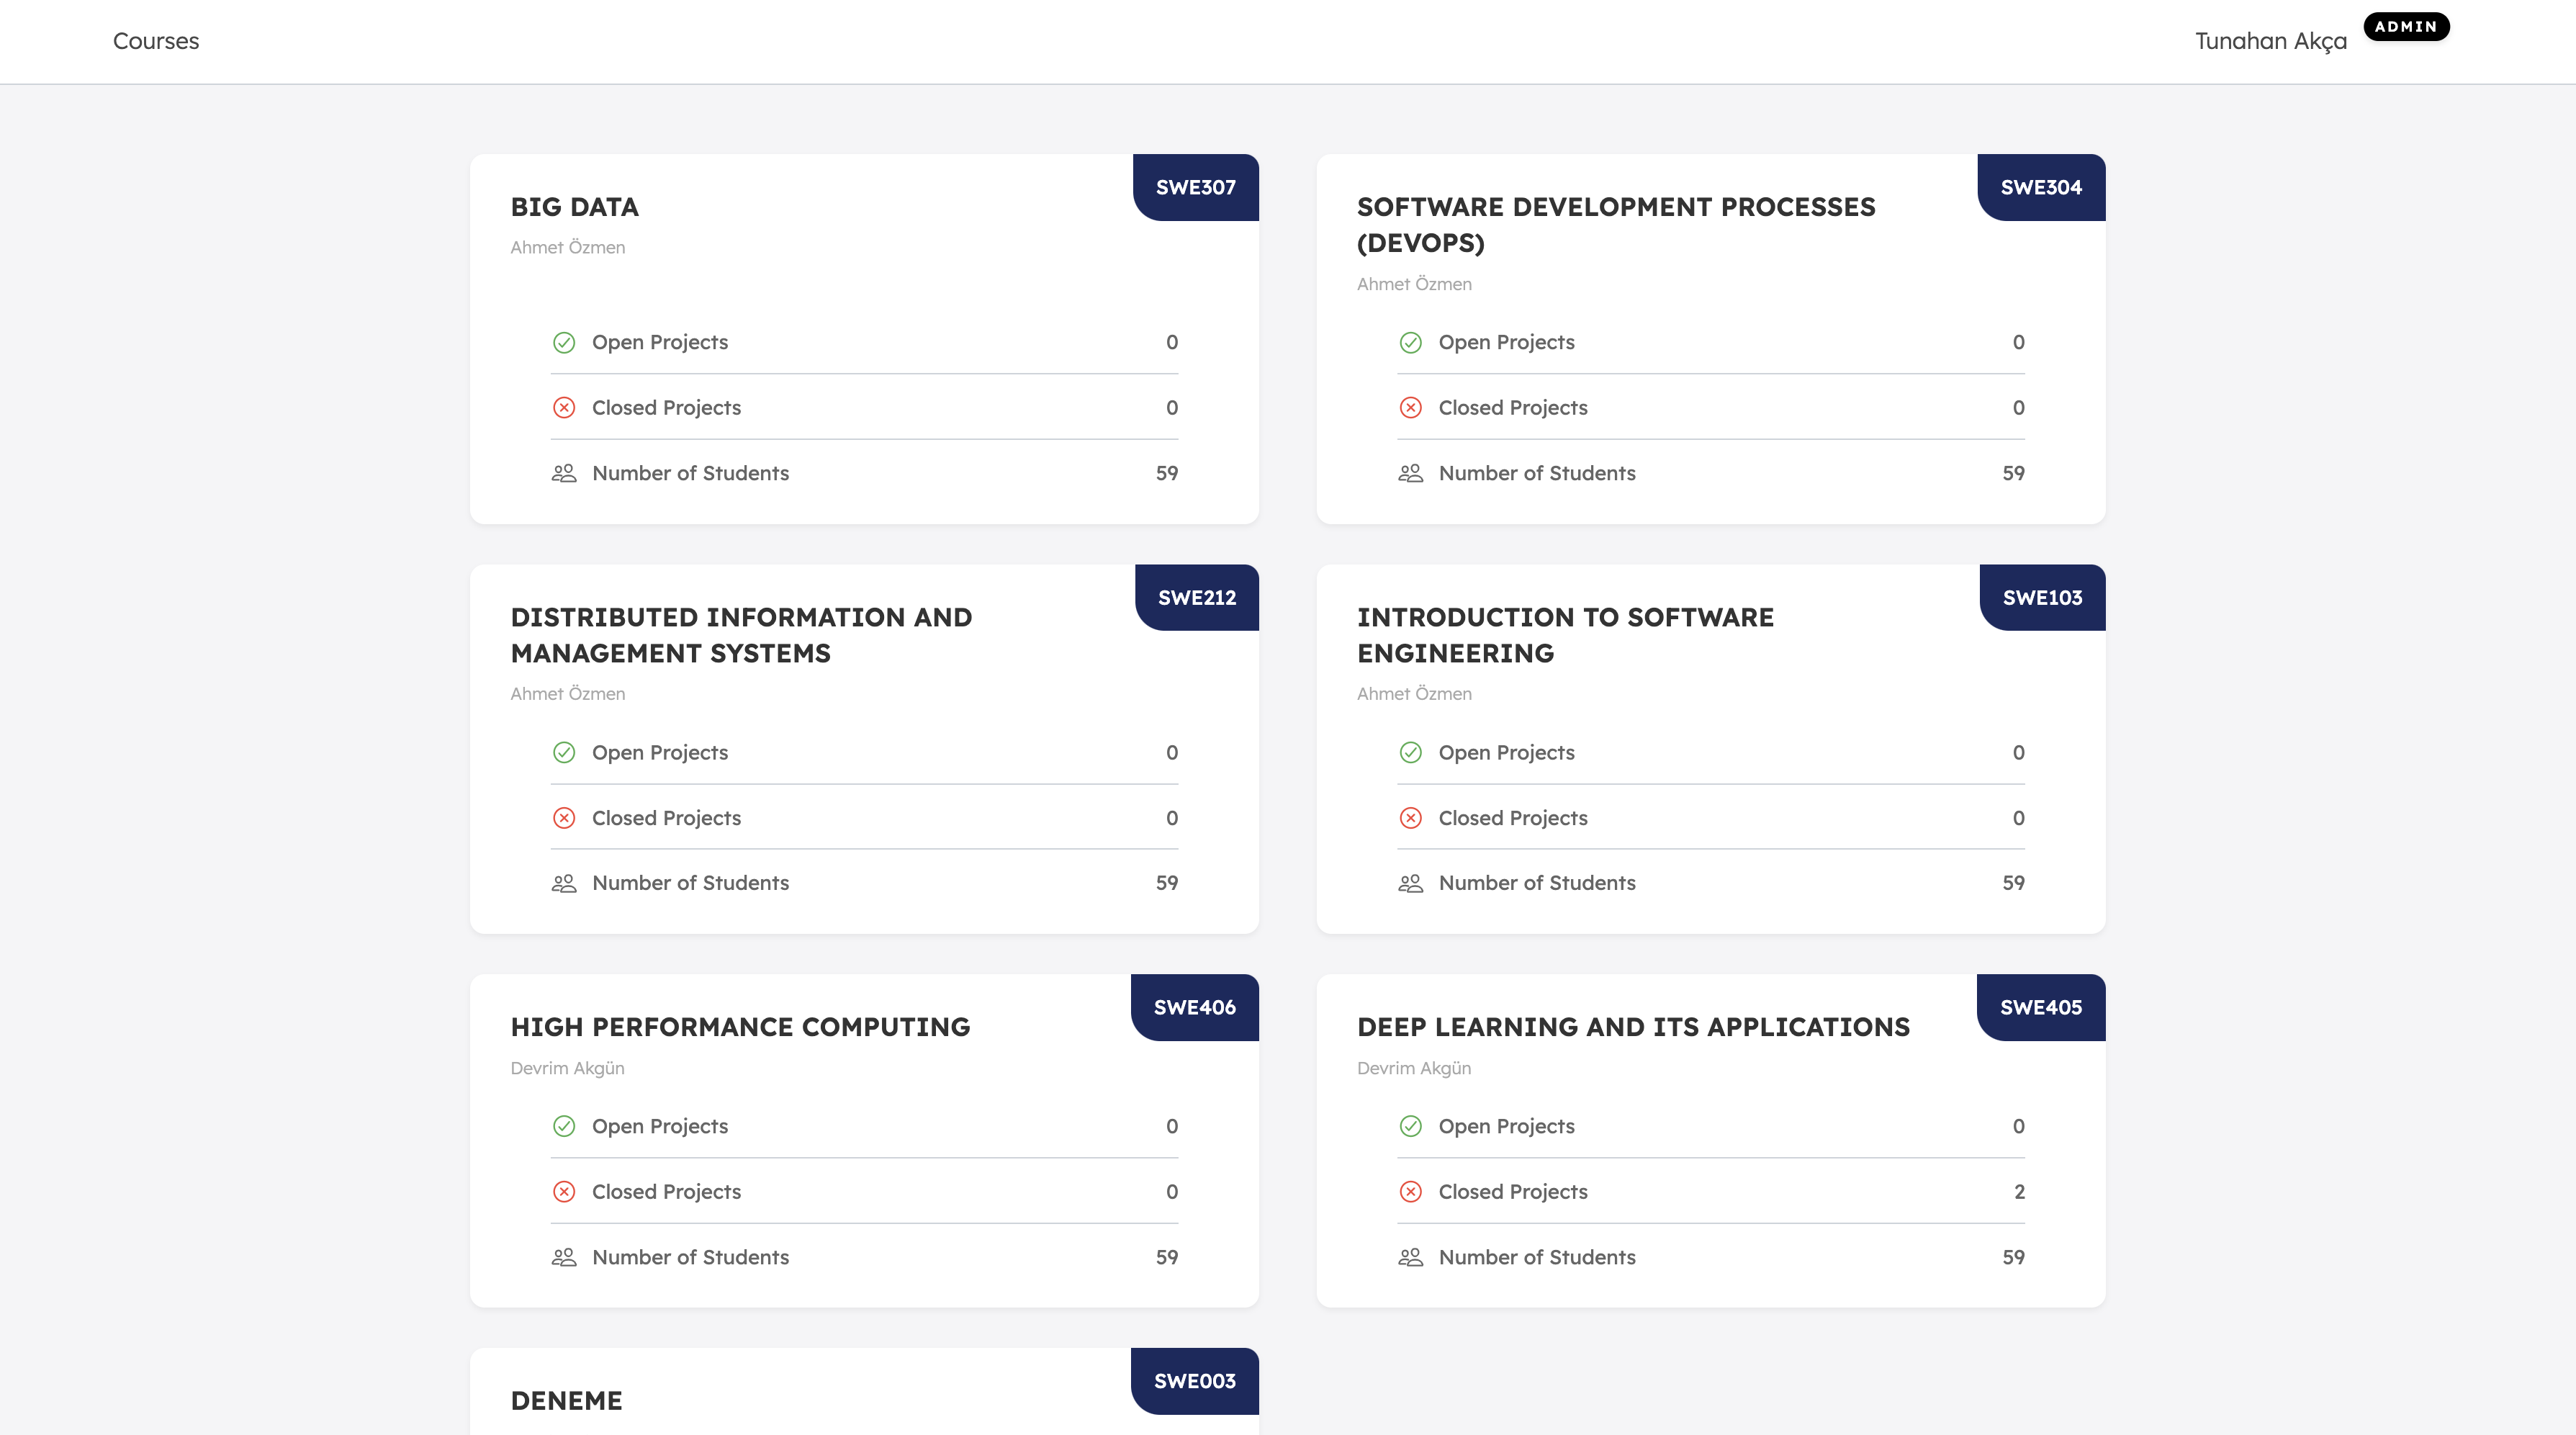2576x1435 pixels.
Task: Click instructor Ahmet Özmen under Big Data
Action: (567, 248)
